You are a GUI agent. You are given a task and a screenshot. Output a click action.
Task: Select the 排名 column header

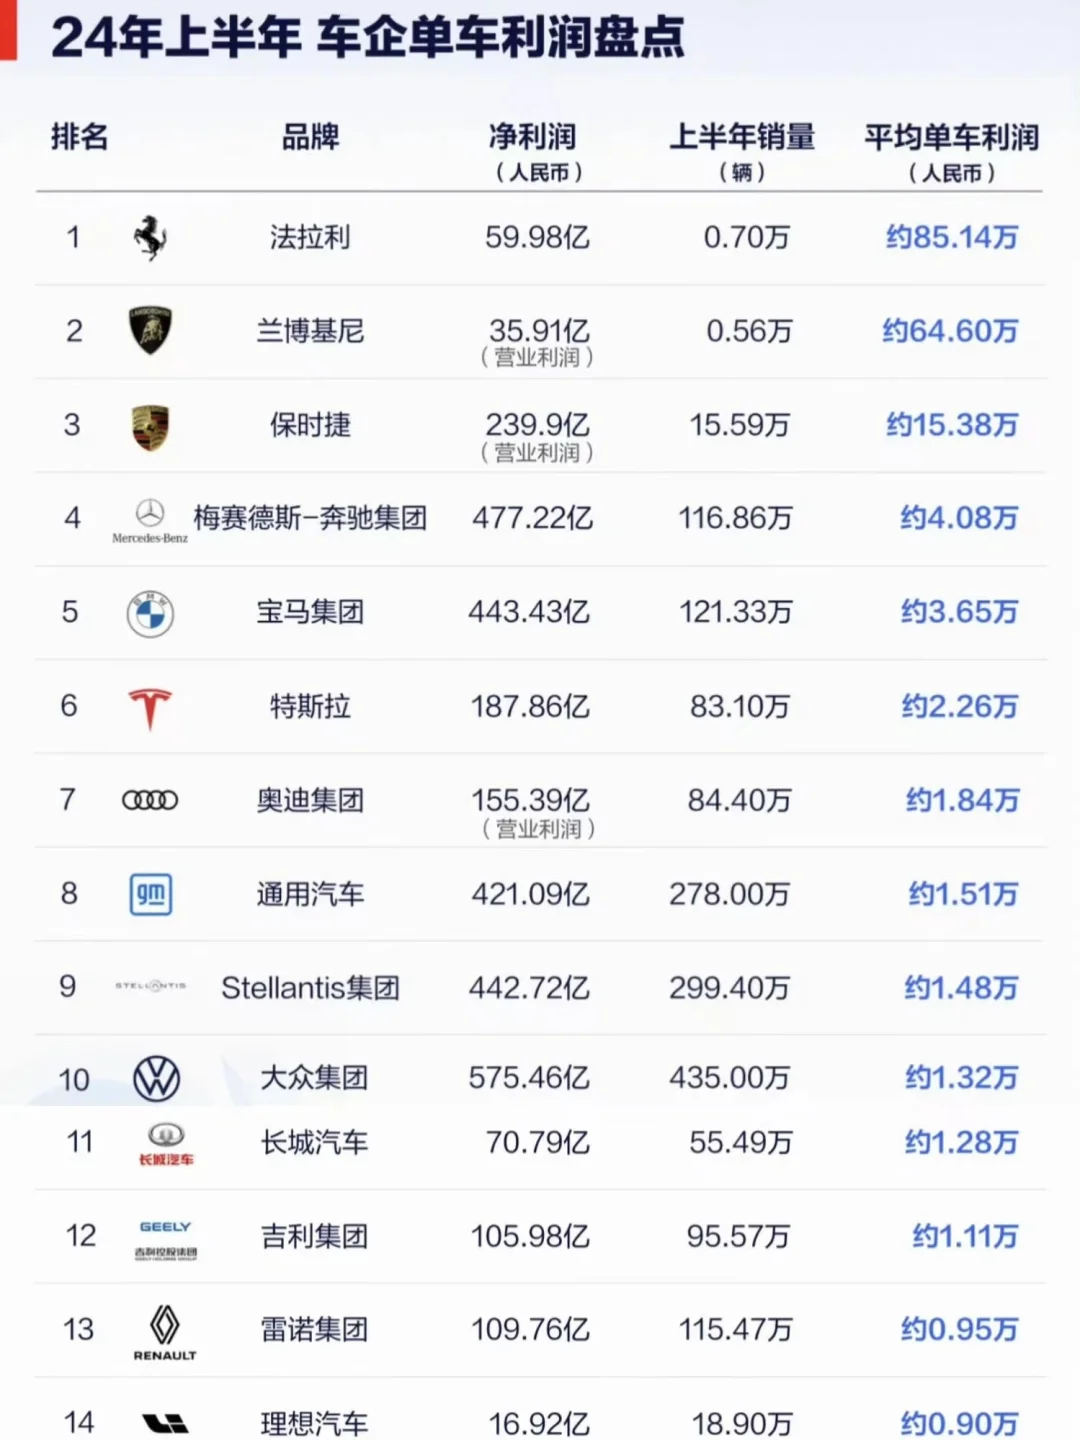pyautogui.click(x=80, y=137)
